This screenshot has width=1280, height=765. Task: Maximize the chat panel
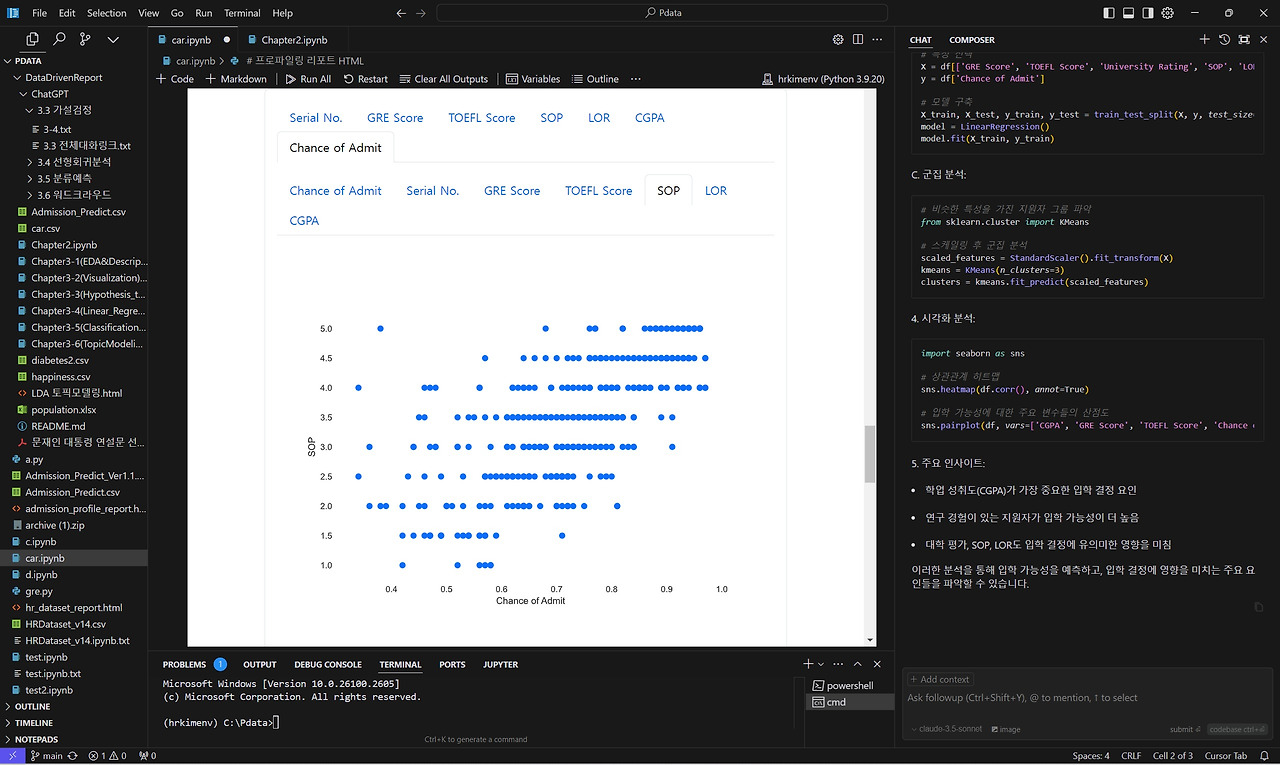click(1244, 40)
